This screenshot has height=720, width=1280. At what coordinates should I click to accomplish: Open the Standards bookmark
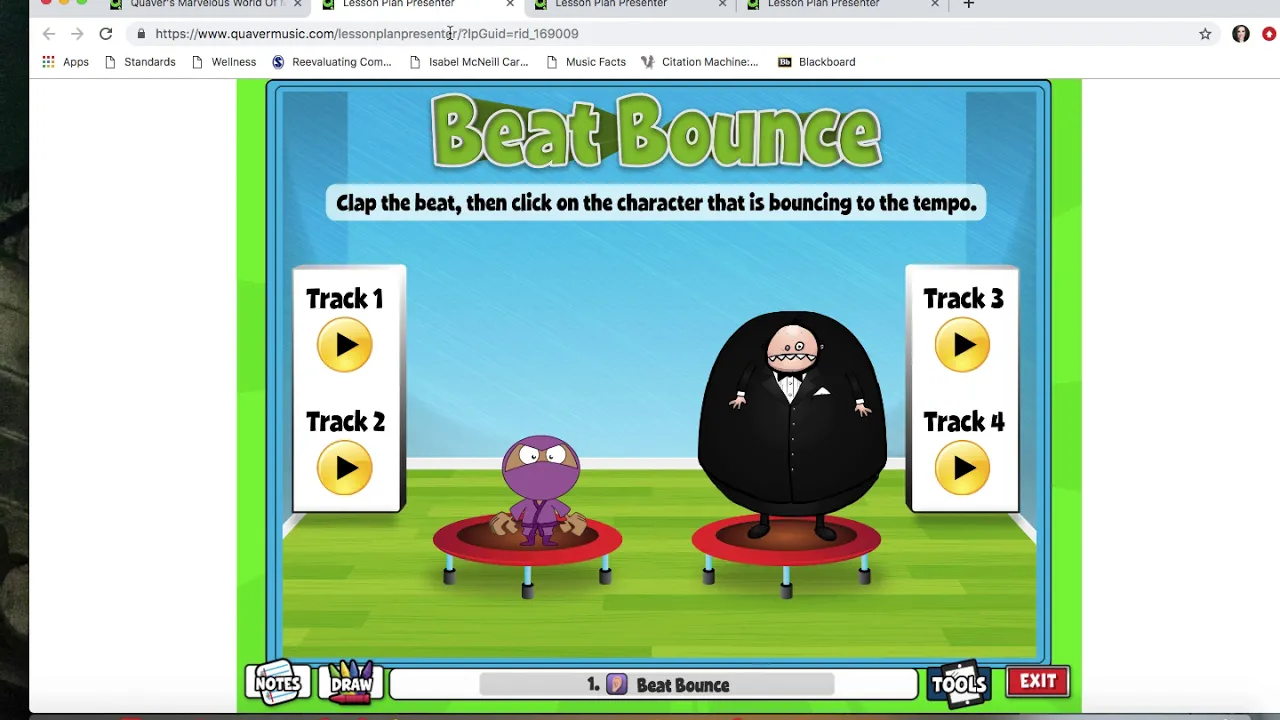[x=140, y=62]
